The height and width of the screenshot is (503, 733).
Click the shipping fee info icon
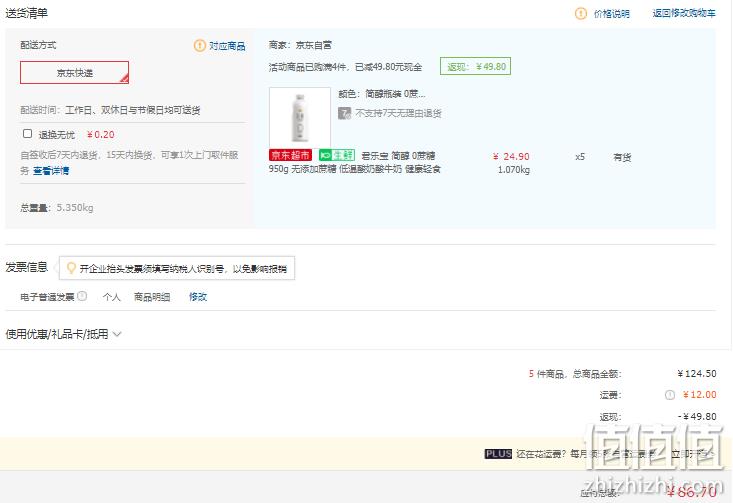point(670,395)
